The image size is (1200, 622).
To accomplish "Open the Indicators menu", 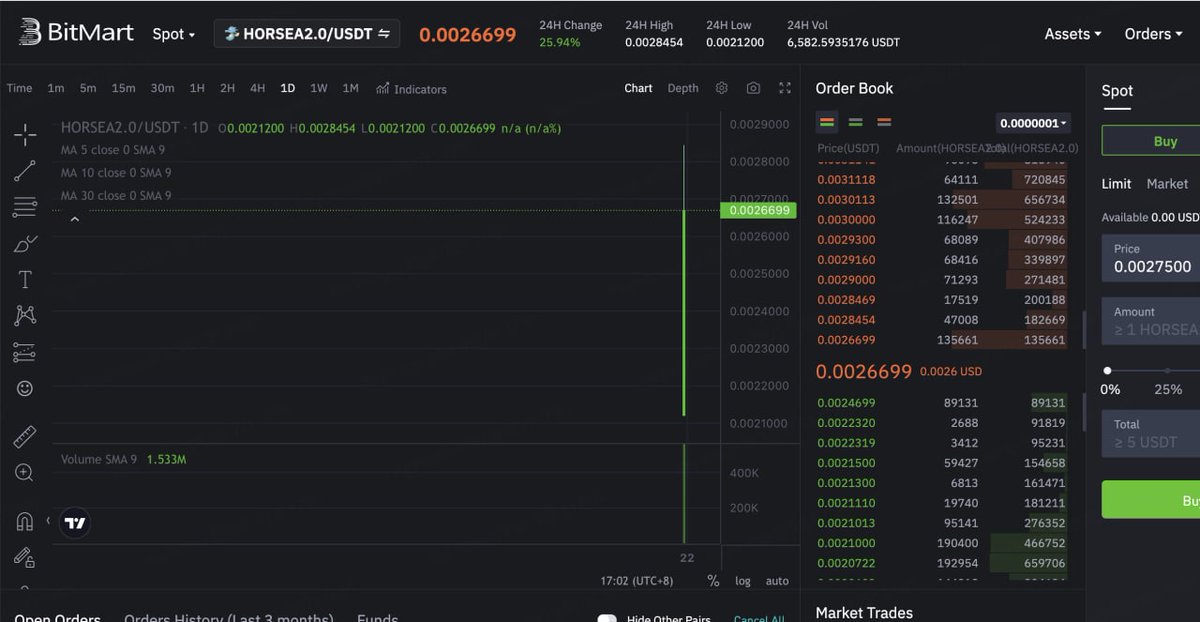I will tap(411, 89).
